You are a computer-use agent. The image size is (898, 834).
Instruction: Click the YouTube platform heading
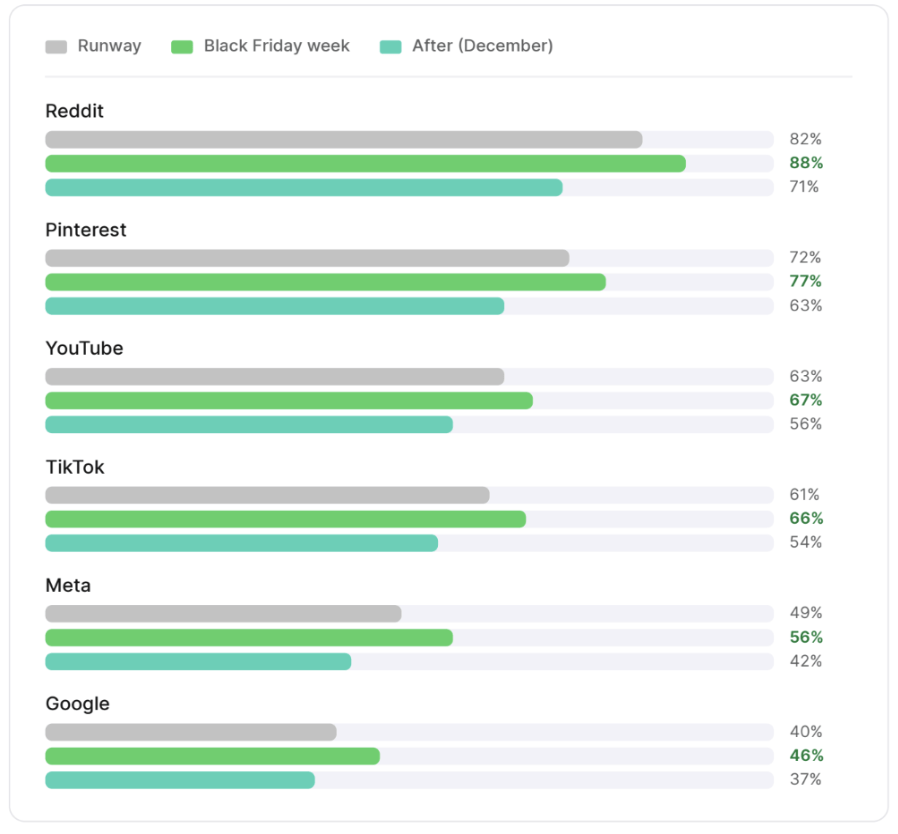[x=84, y=348]
